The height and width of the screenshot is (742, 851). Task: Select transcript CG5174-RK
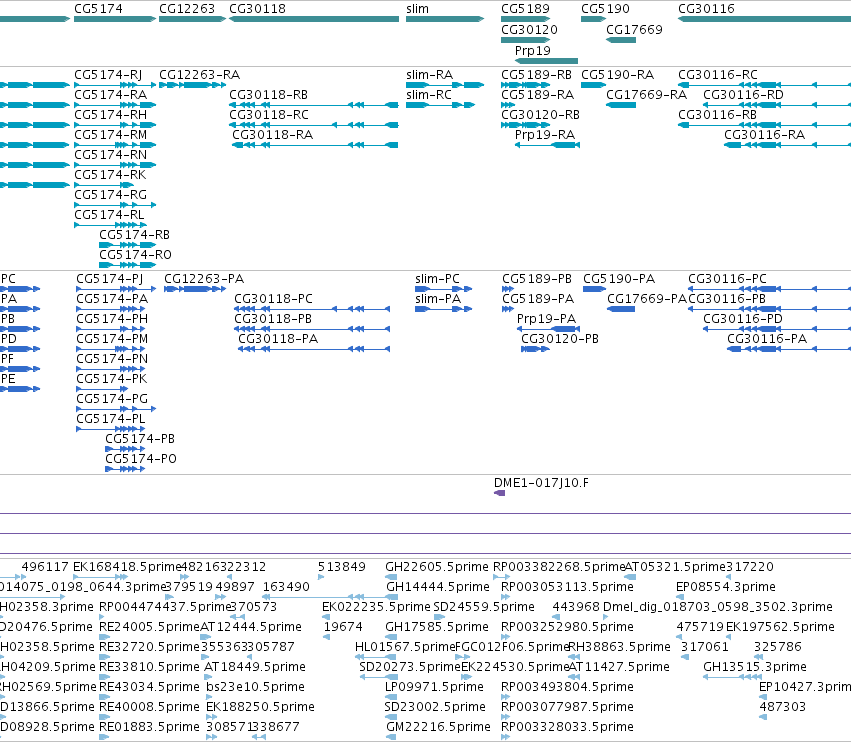111,175
